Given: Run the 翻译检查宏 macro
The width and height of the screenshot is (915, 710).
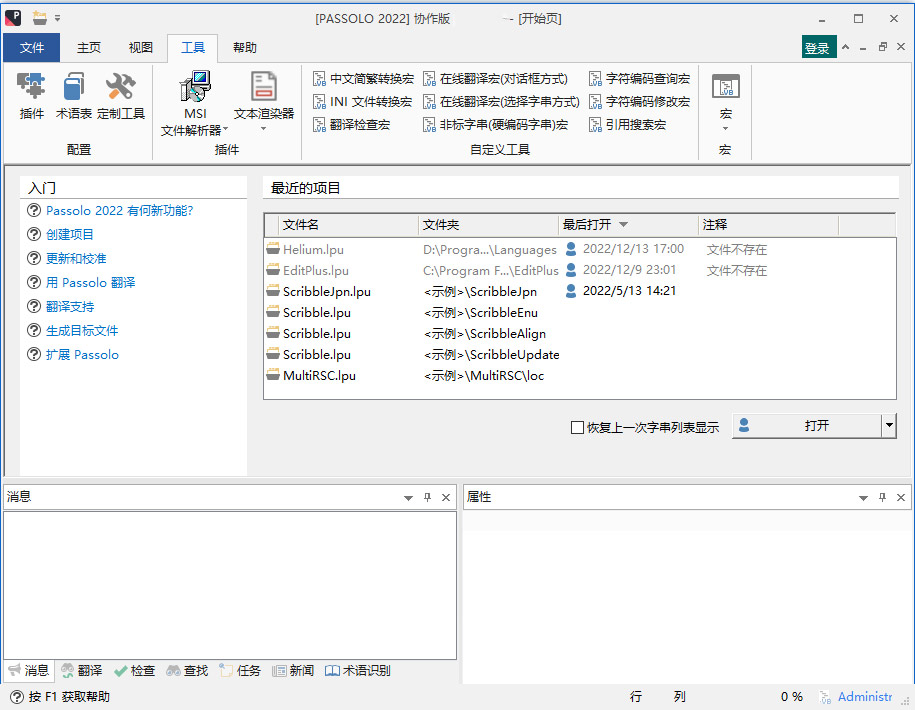Looking at the screenshot, I should 355,124.
